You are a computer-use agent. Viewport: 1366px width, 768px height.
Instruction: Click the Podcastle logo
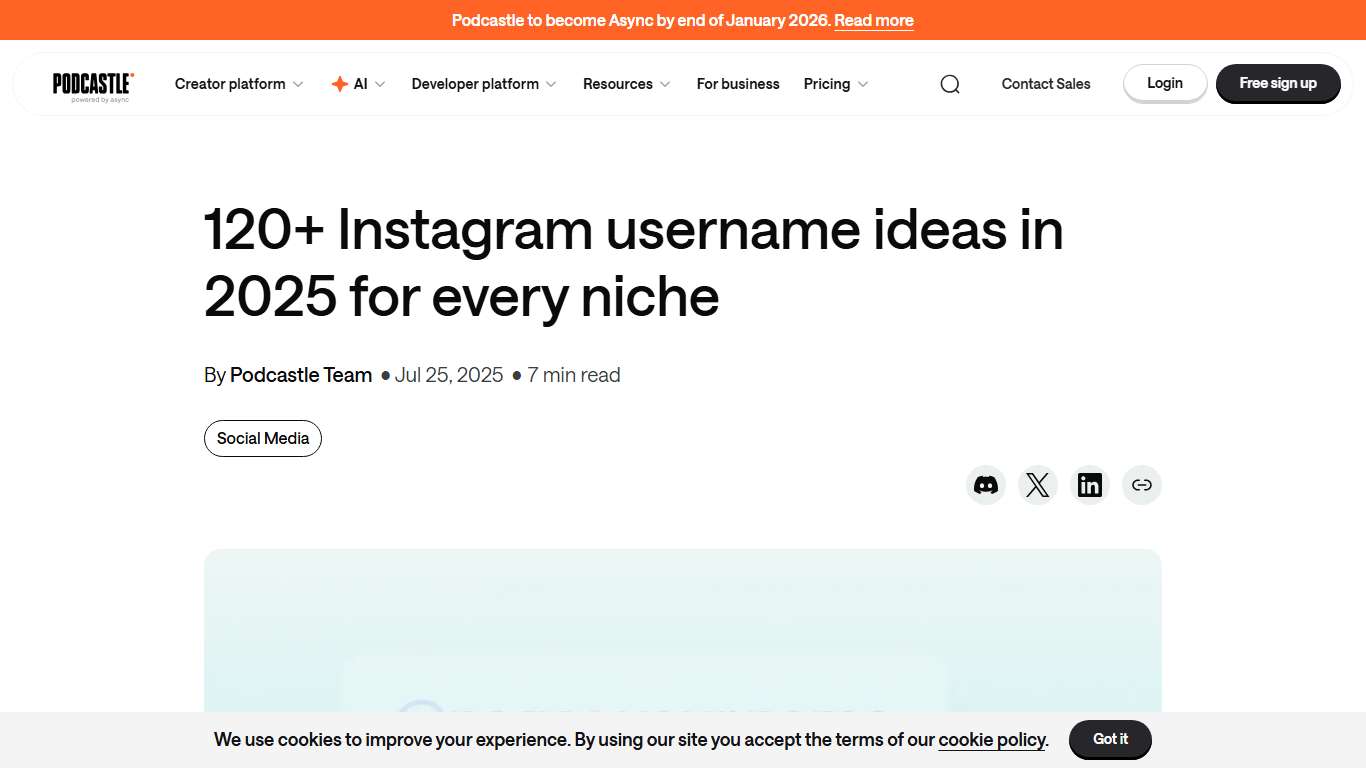(92, 84)
